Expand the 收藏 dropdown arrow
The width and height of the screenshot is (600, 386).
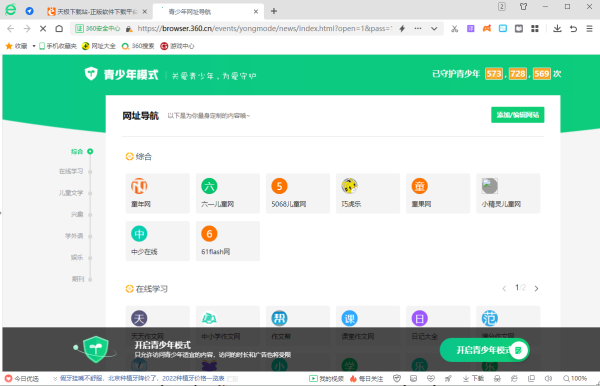(x=34, y=46)
